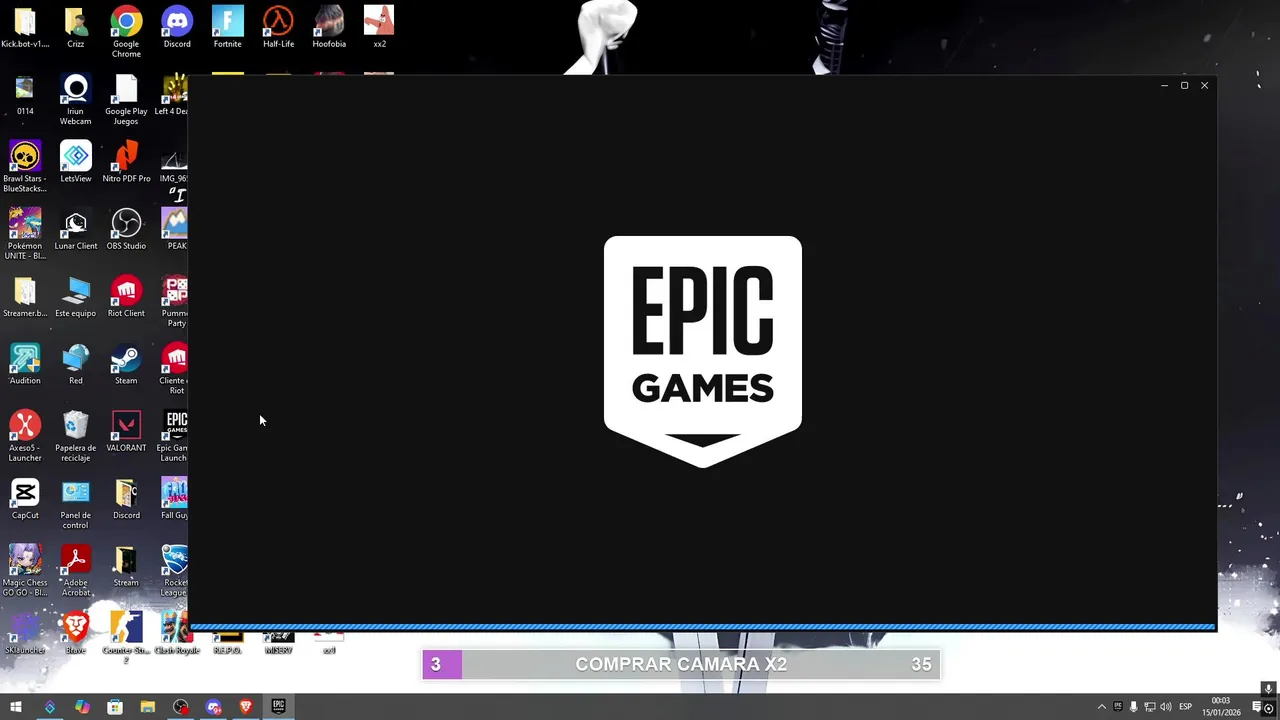The width and height of the screenshot is (1280, 720).
Task: Open Clash Royale desktop shortcut
Action: pos(177,633)
